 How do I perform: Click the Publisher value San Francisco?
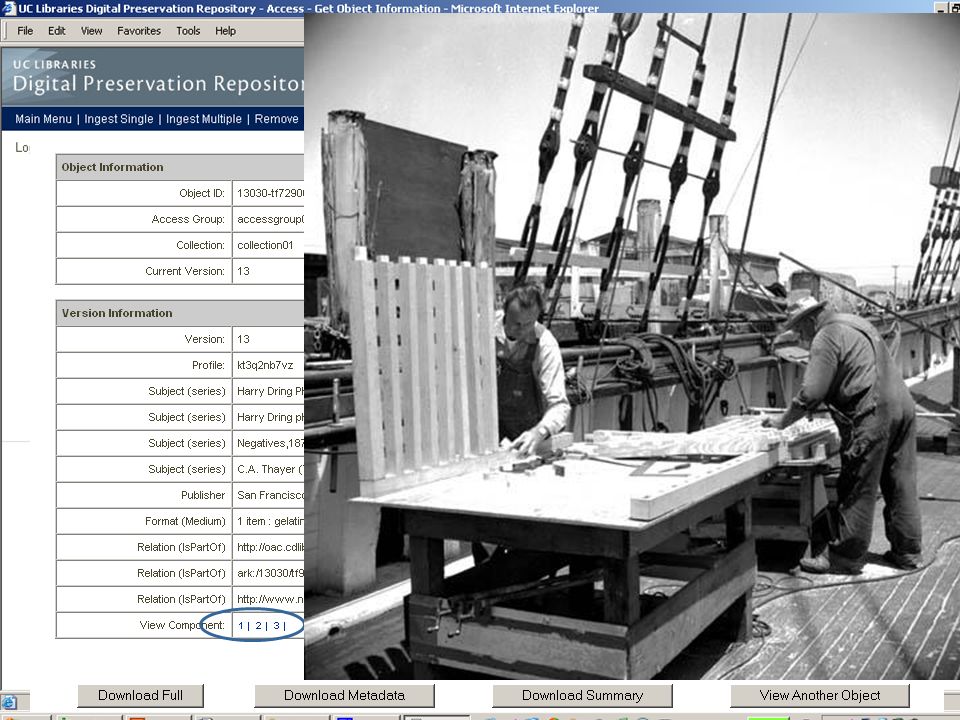tap(270, 495)
